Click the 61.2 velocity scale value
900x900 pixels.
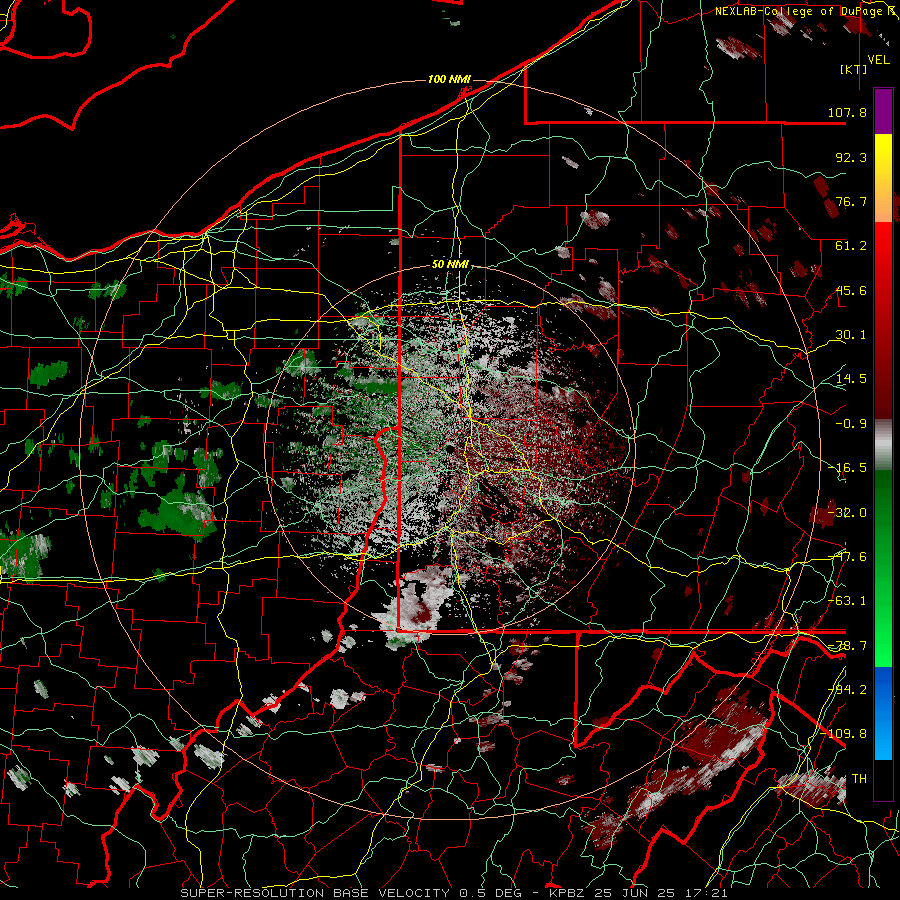851,246
